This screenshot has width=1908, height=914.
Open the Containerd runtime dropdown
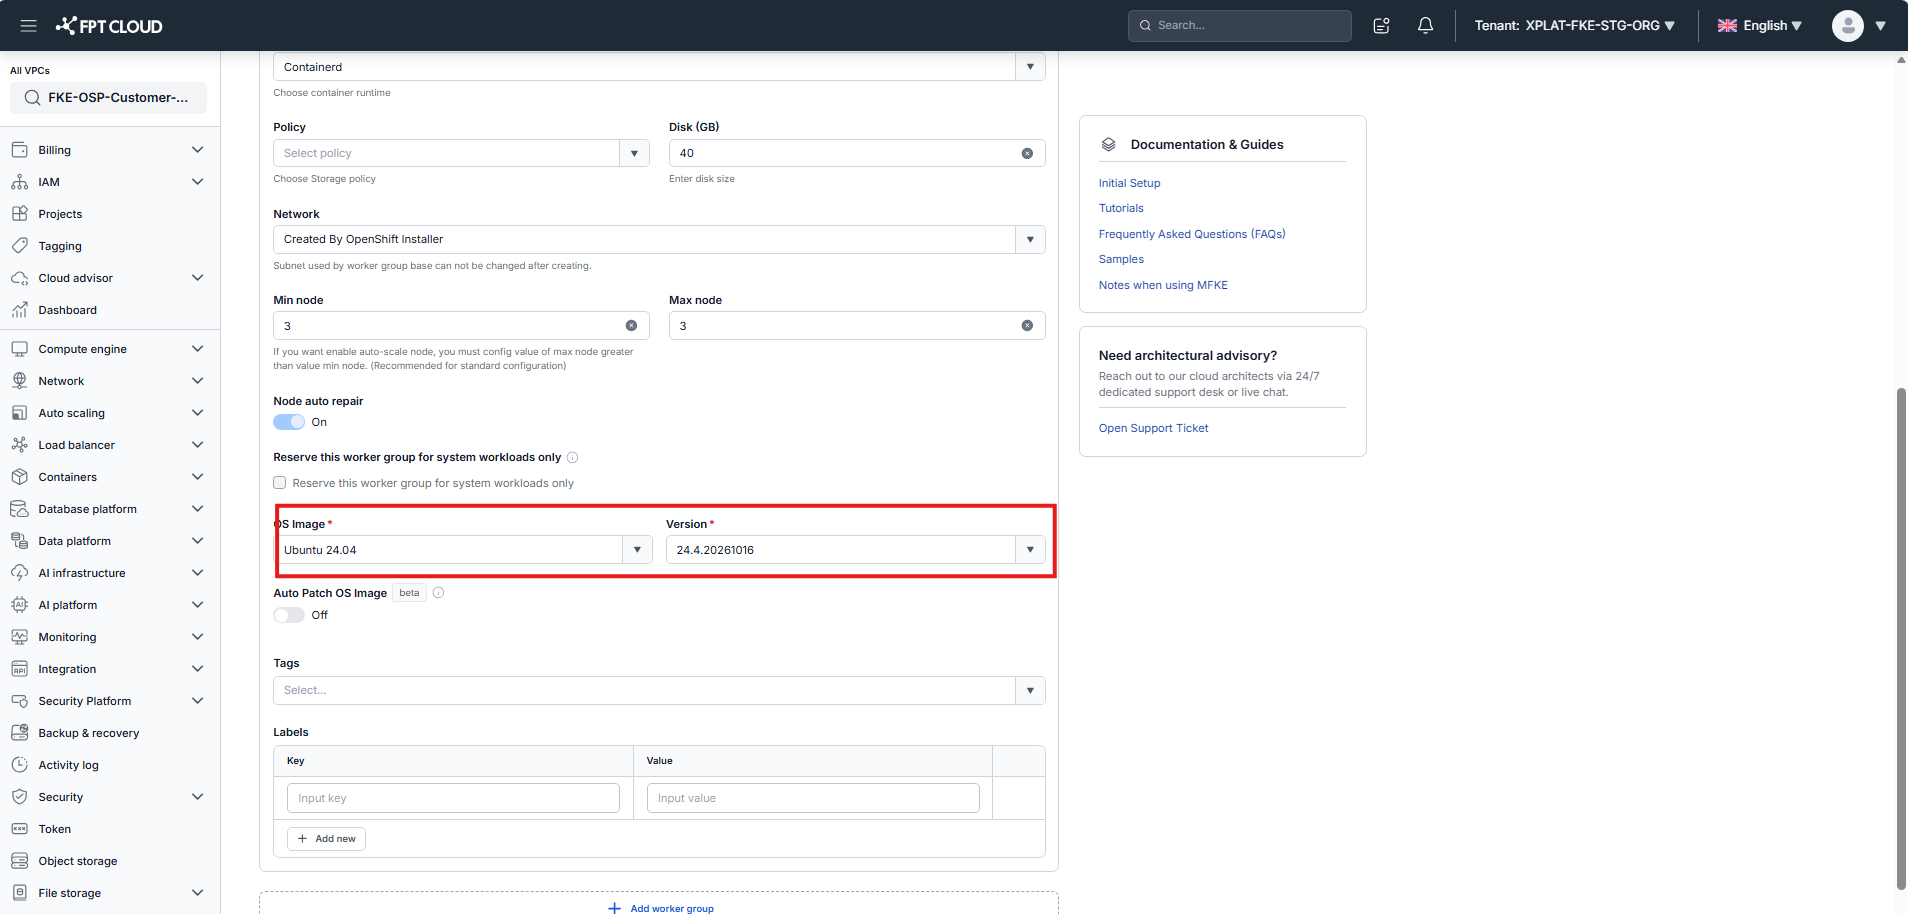coord(659,67)
